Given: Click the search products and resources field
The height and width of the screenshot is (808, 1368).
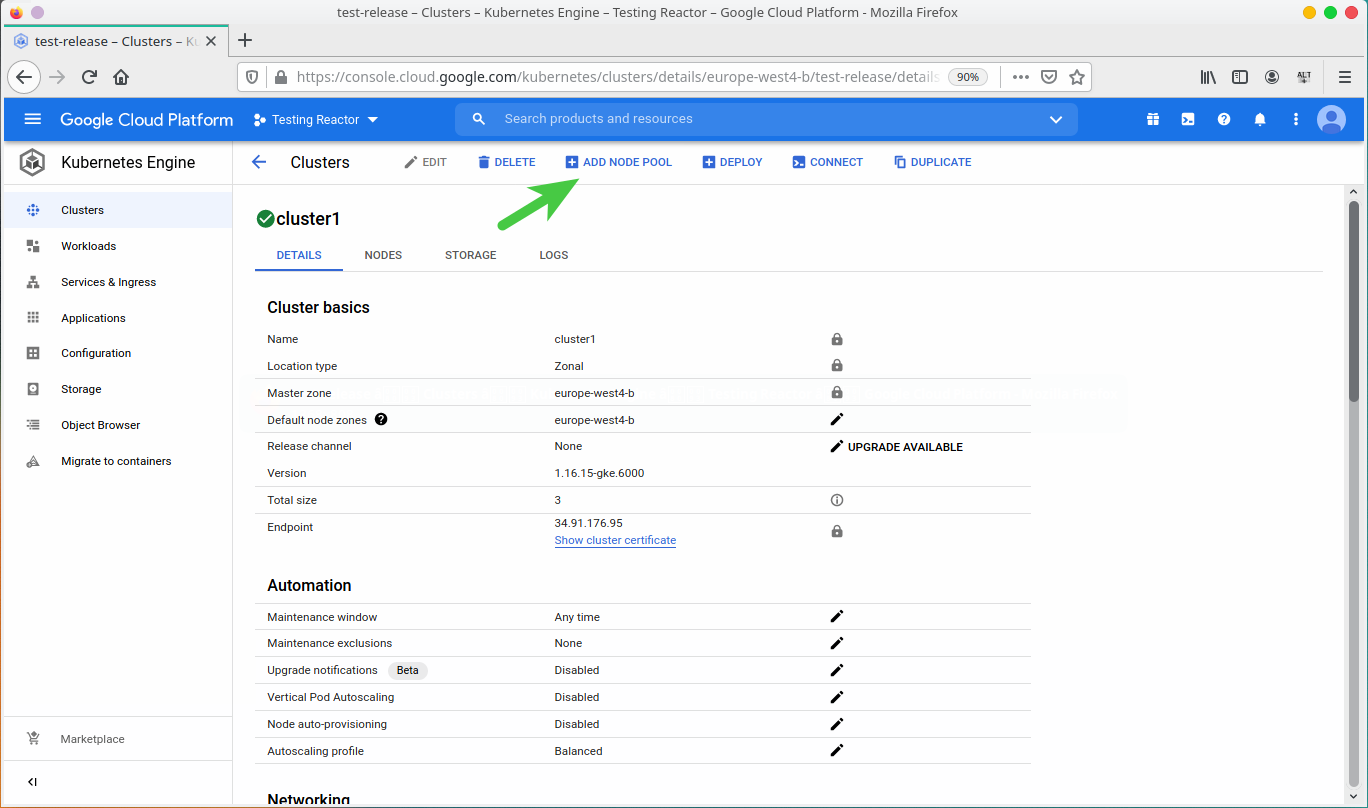Looking at the screenshot, I should coord(766,119).
